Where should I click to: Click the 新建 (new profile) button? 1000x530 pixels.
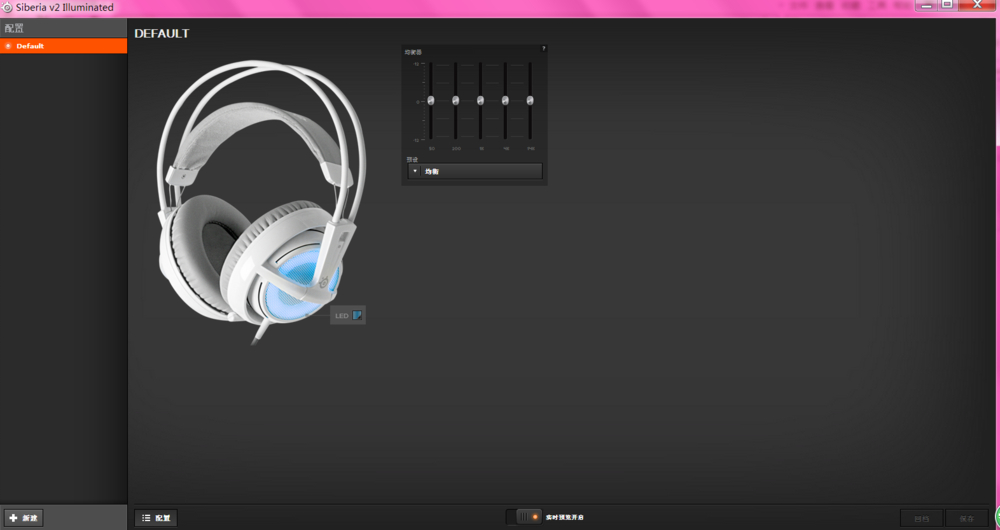(x=24, y=518)
